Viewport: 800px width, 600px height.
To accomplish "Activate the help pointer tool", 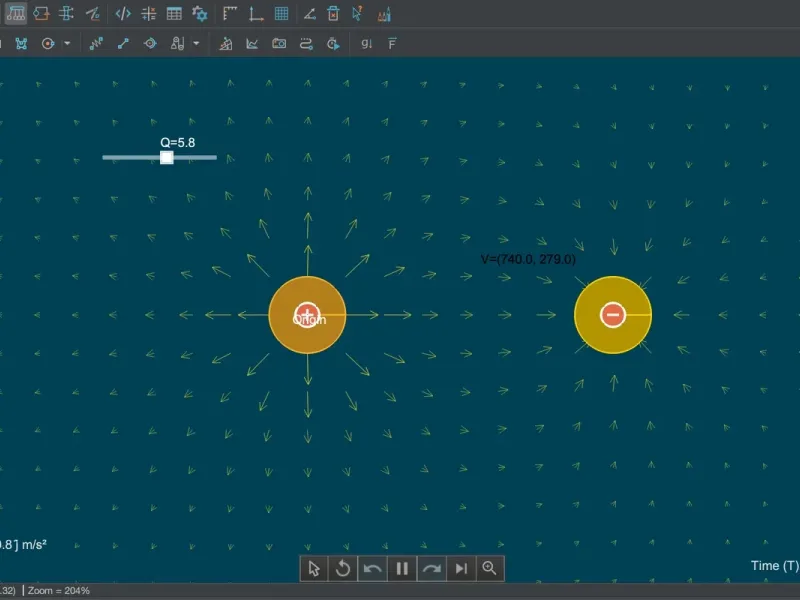I will 358,14.
